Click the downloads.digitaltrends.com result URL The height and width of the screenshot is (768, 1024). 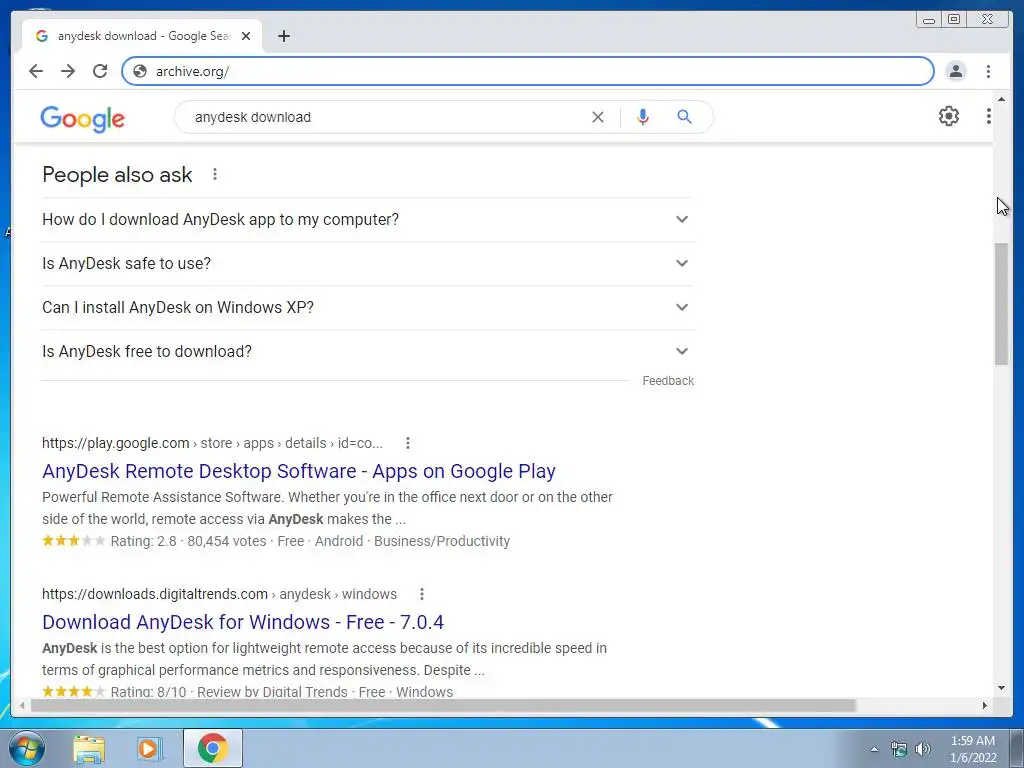tap(219, 594)
